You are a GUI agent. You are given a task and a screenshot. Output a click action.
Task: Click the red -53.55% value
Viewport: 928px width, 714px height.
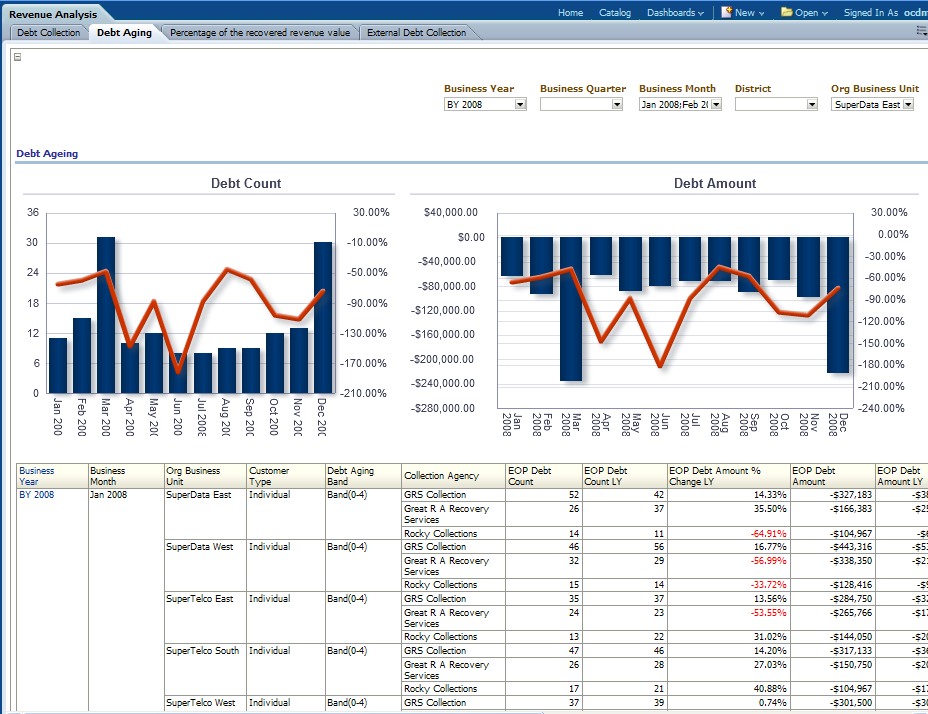pyautogui.click(x=768, y=613)
